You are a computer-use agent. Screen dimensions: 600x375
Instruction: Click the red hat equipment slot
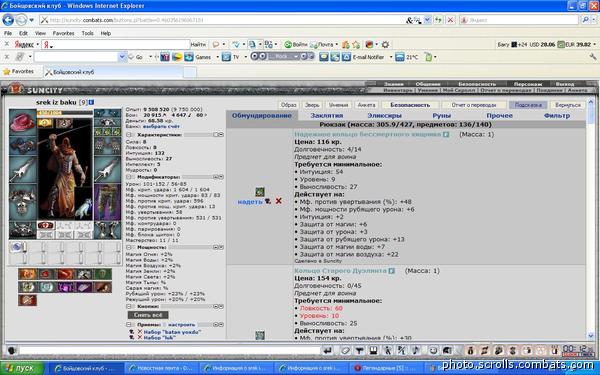(23, 122)
